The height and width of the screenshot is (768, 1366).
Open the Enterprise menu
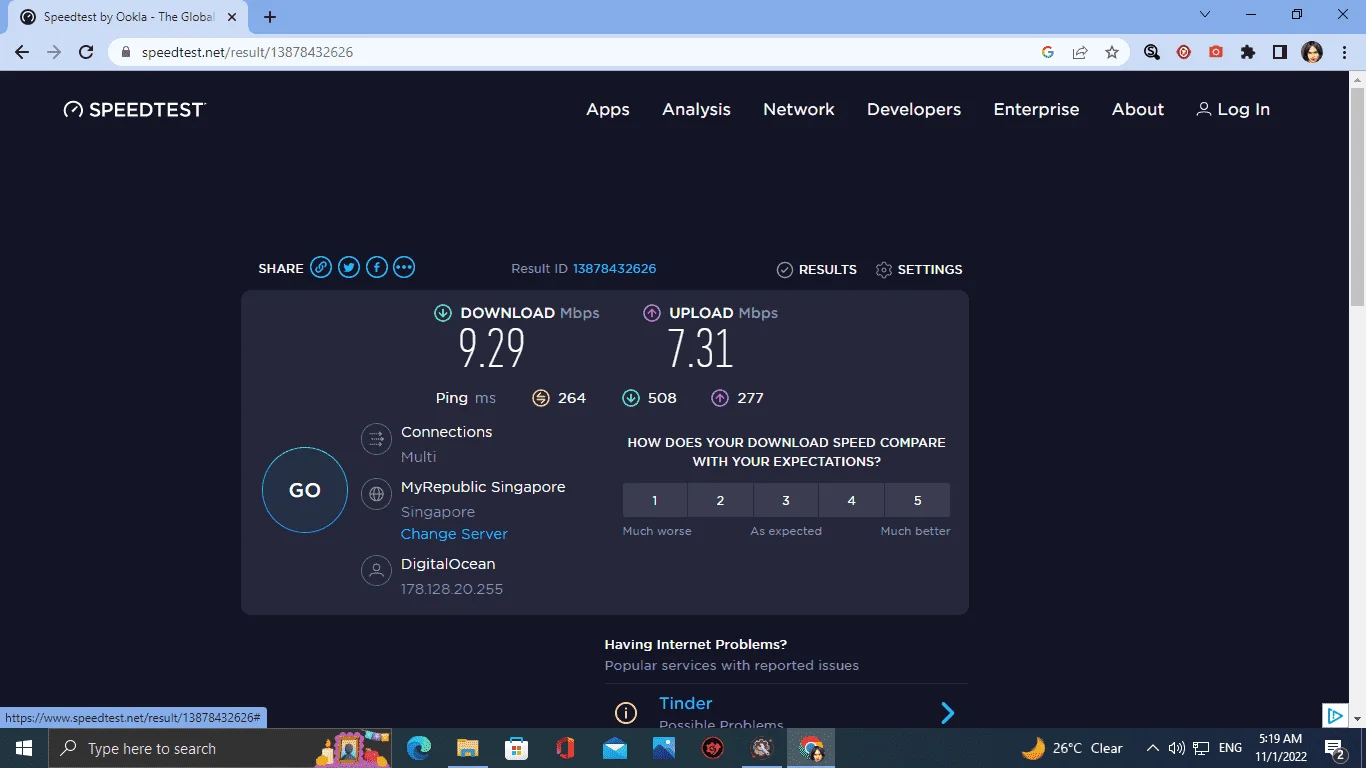[x=1036, y=110]
